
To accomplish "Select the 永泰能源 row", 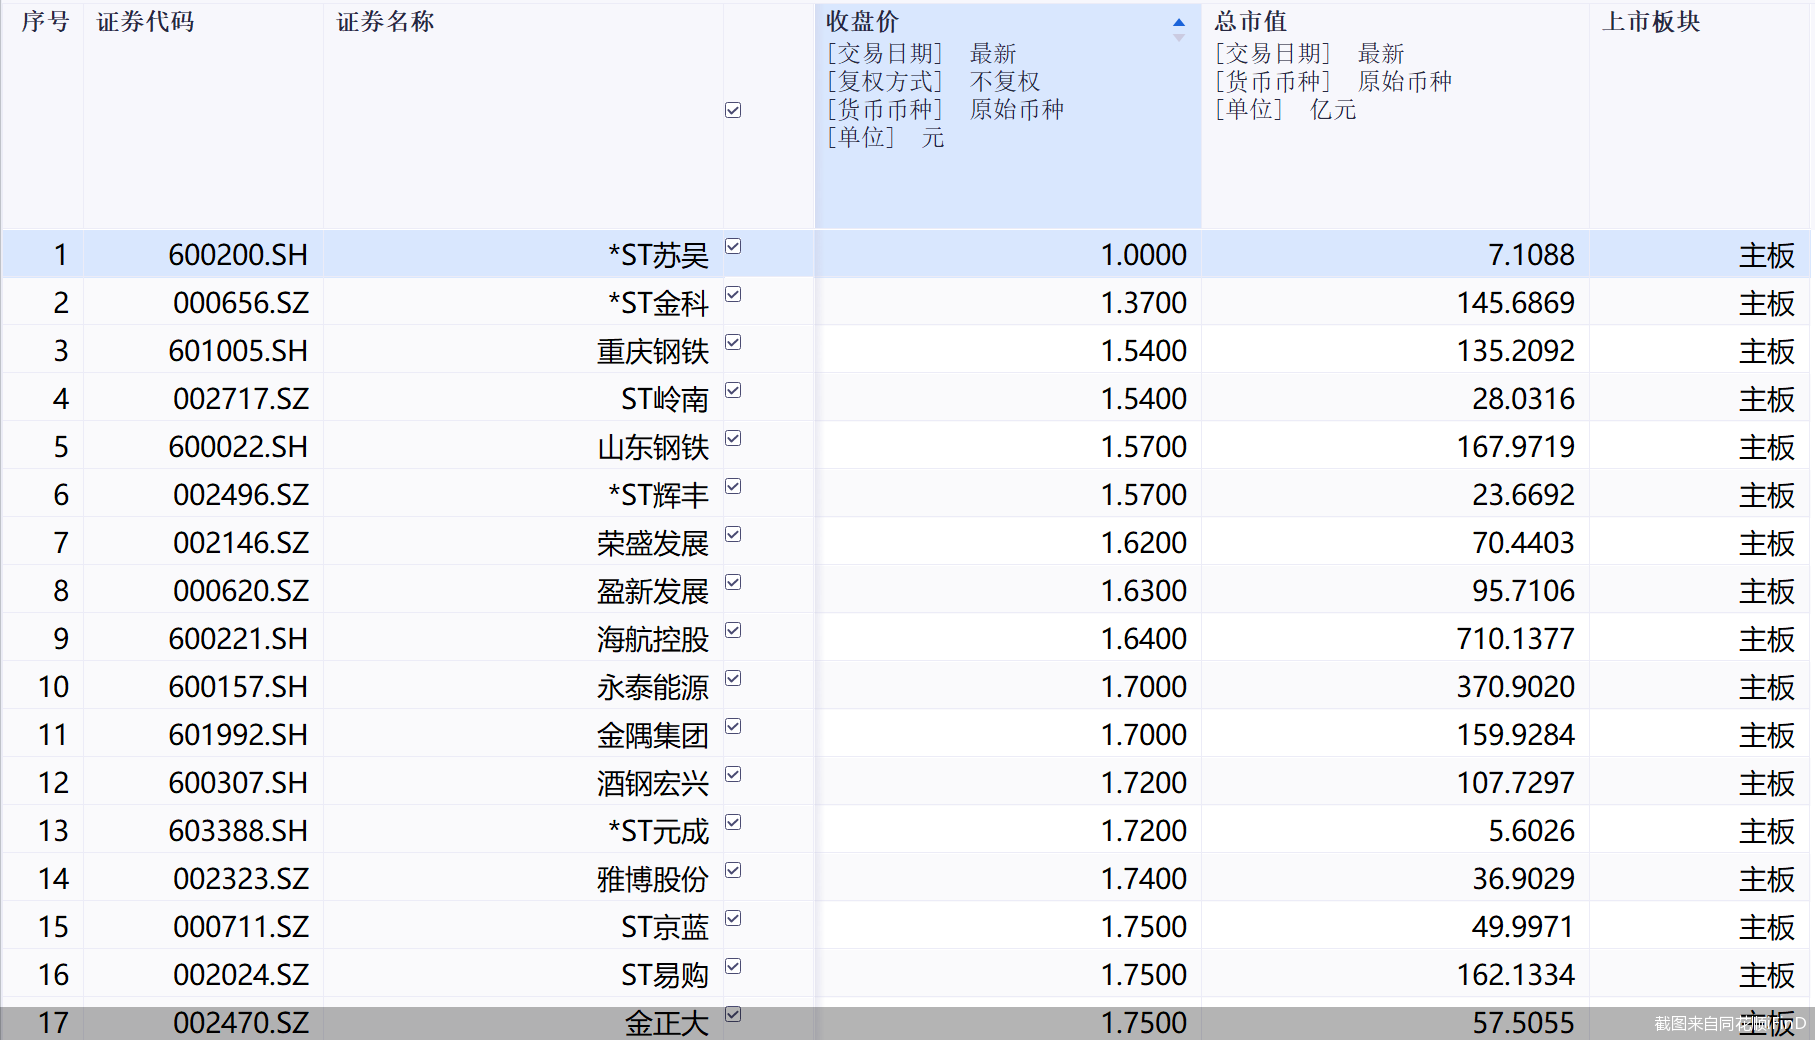I will pos(651,687).
